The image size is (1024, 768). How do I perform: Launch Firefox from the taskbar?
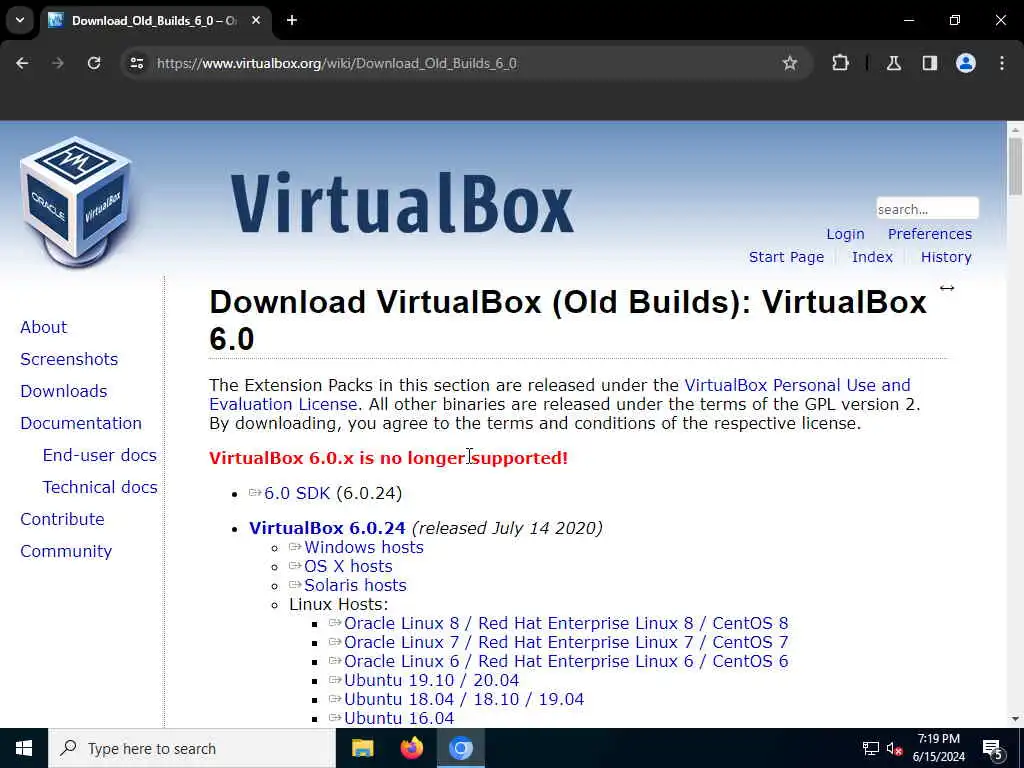(x=411, y=748)
